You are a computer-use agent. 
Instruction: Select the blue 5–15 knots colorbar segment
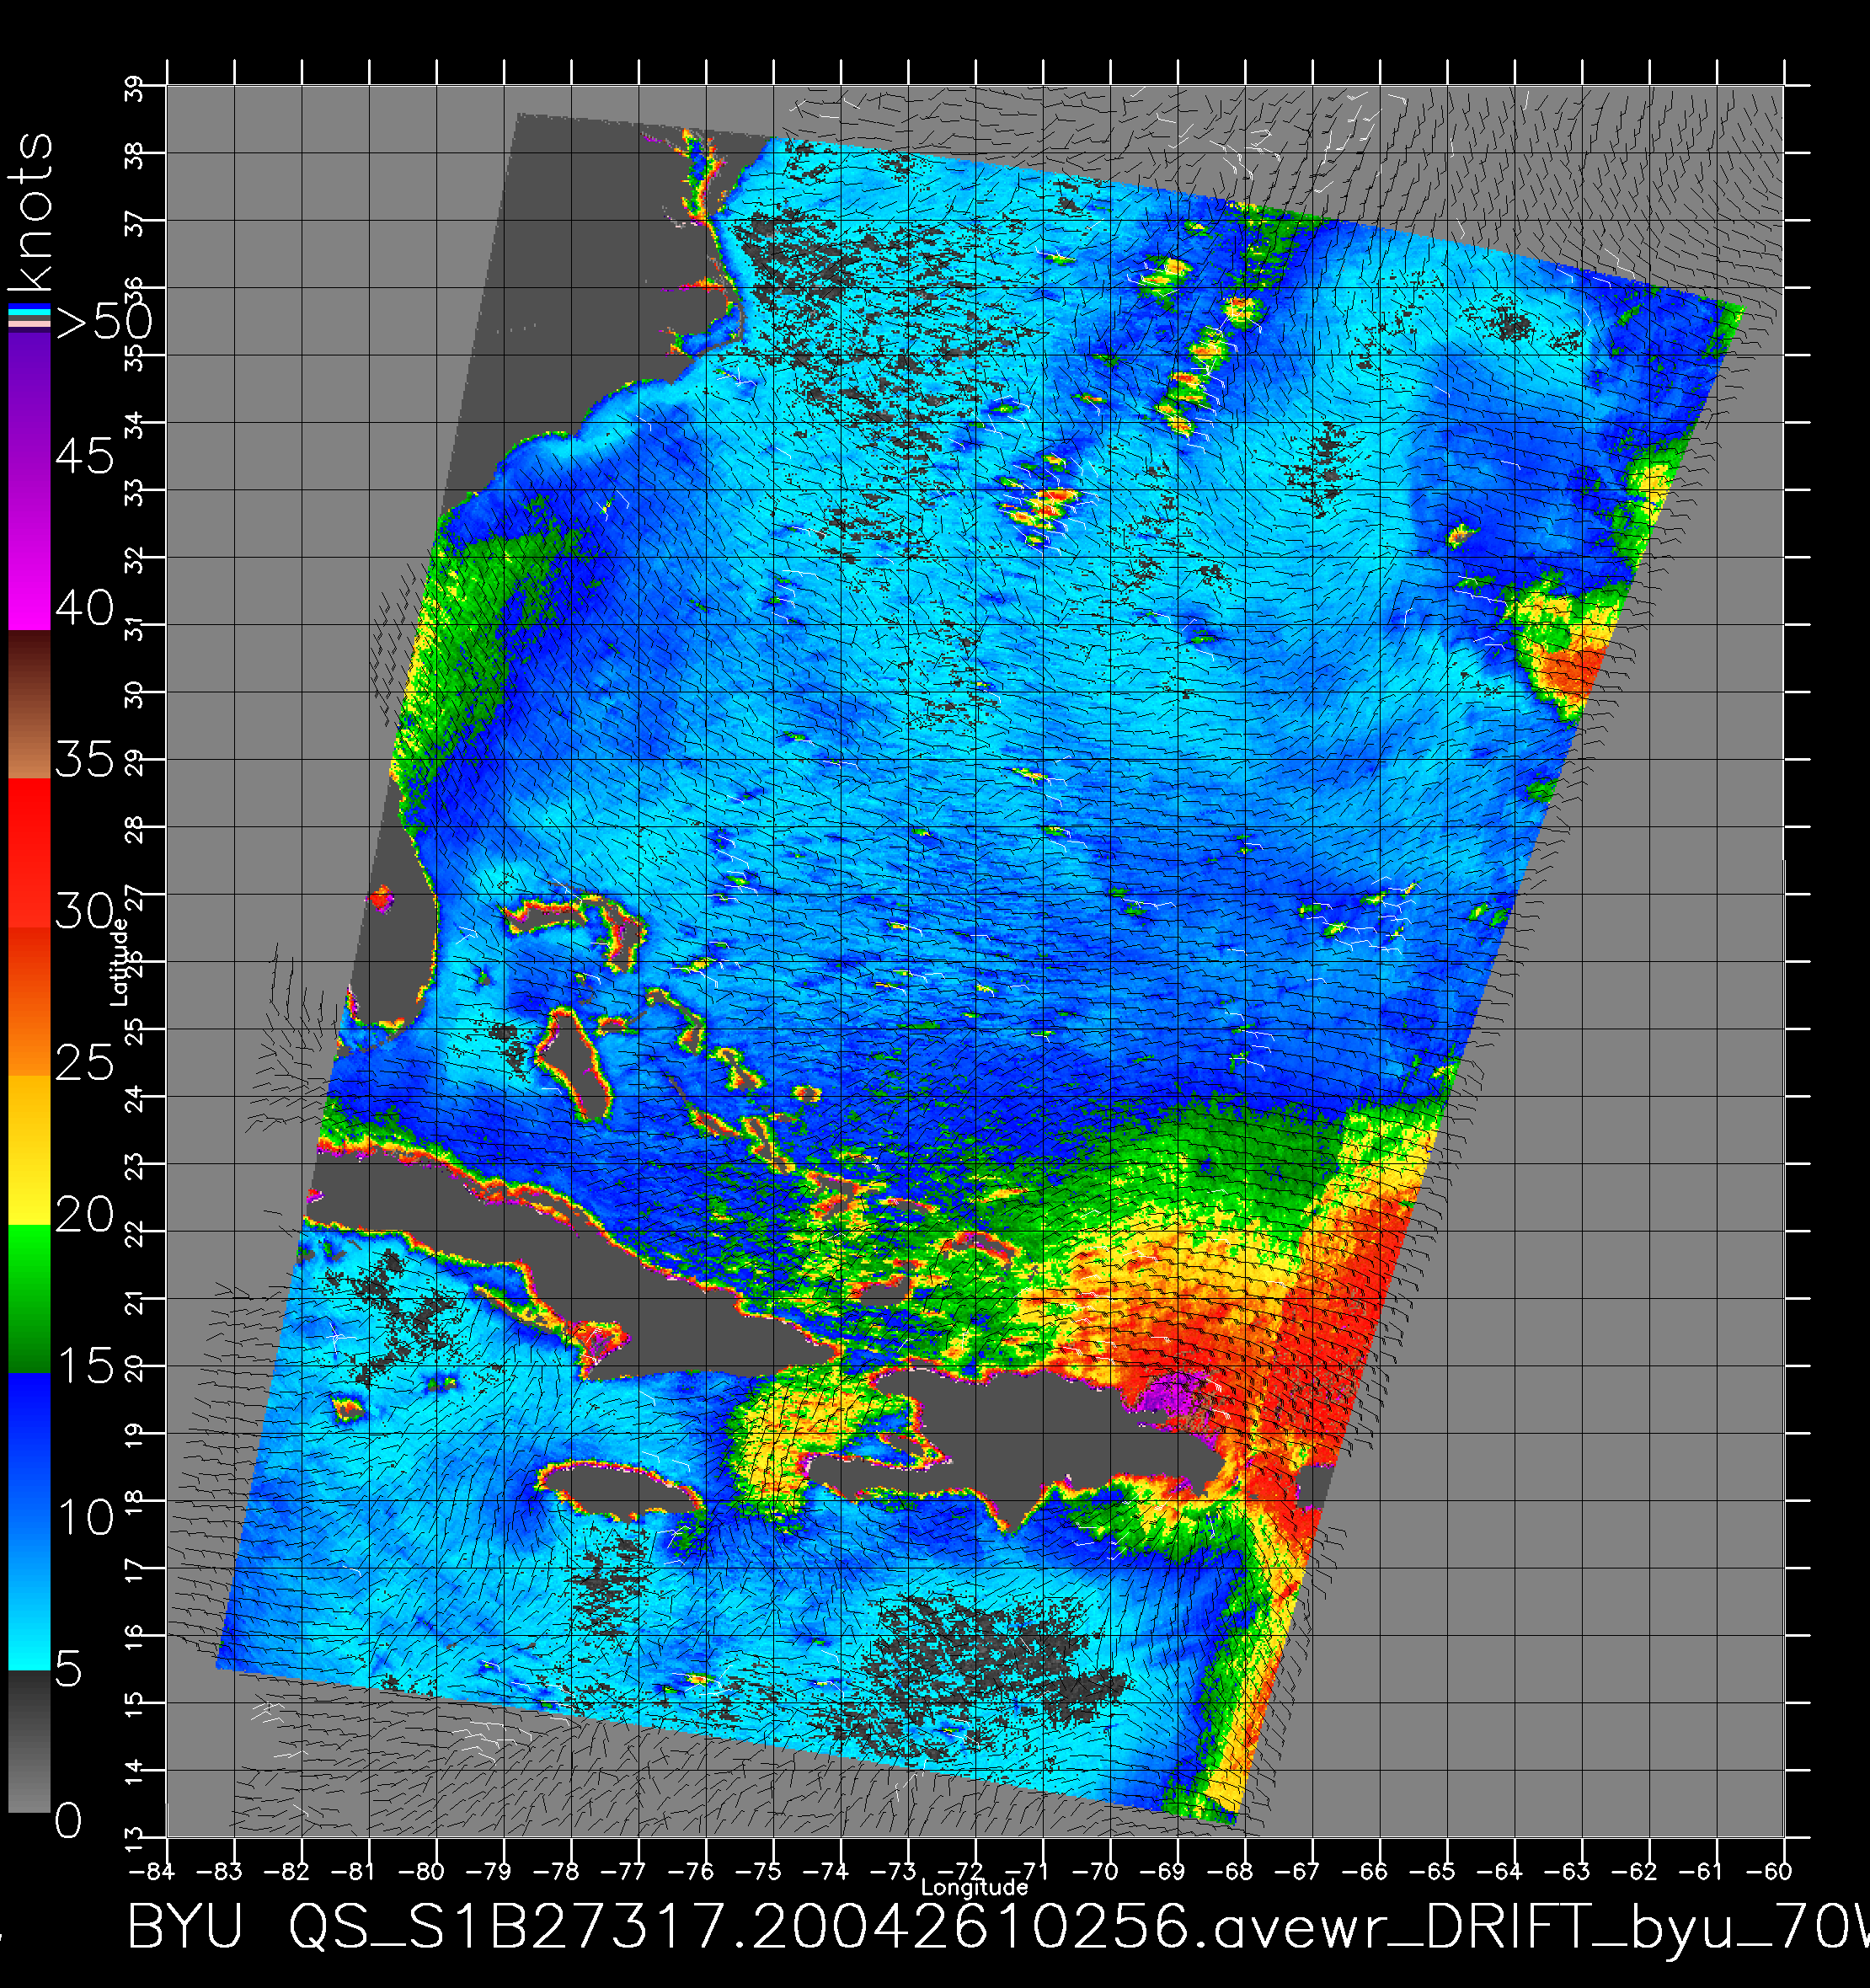(29, 1522)
